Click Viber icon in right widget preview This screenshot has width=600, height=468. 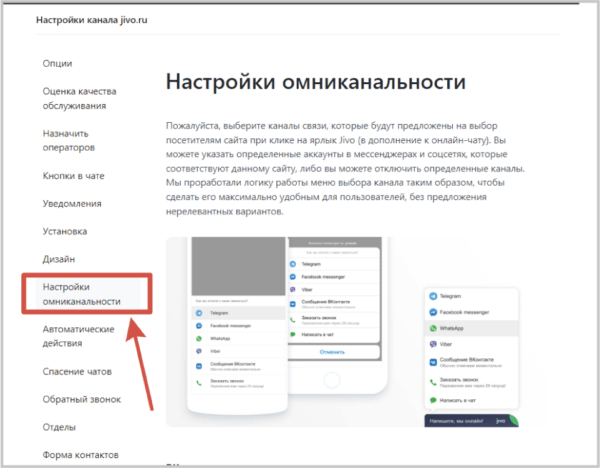(x=433, y=344)
